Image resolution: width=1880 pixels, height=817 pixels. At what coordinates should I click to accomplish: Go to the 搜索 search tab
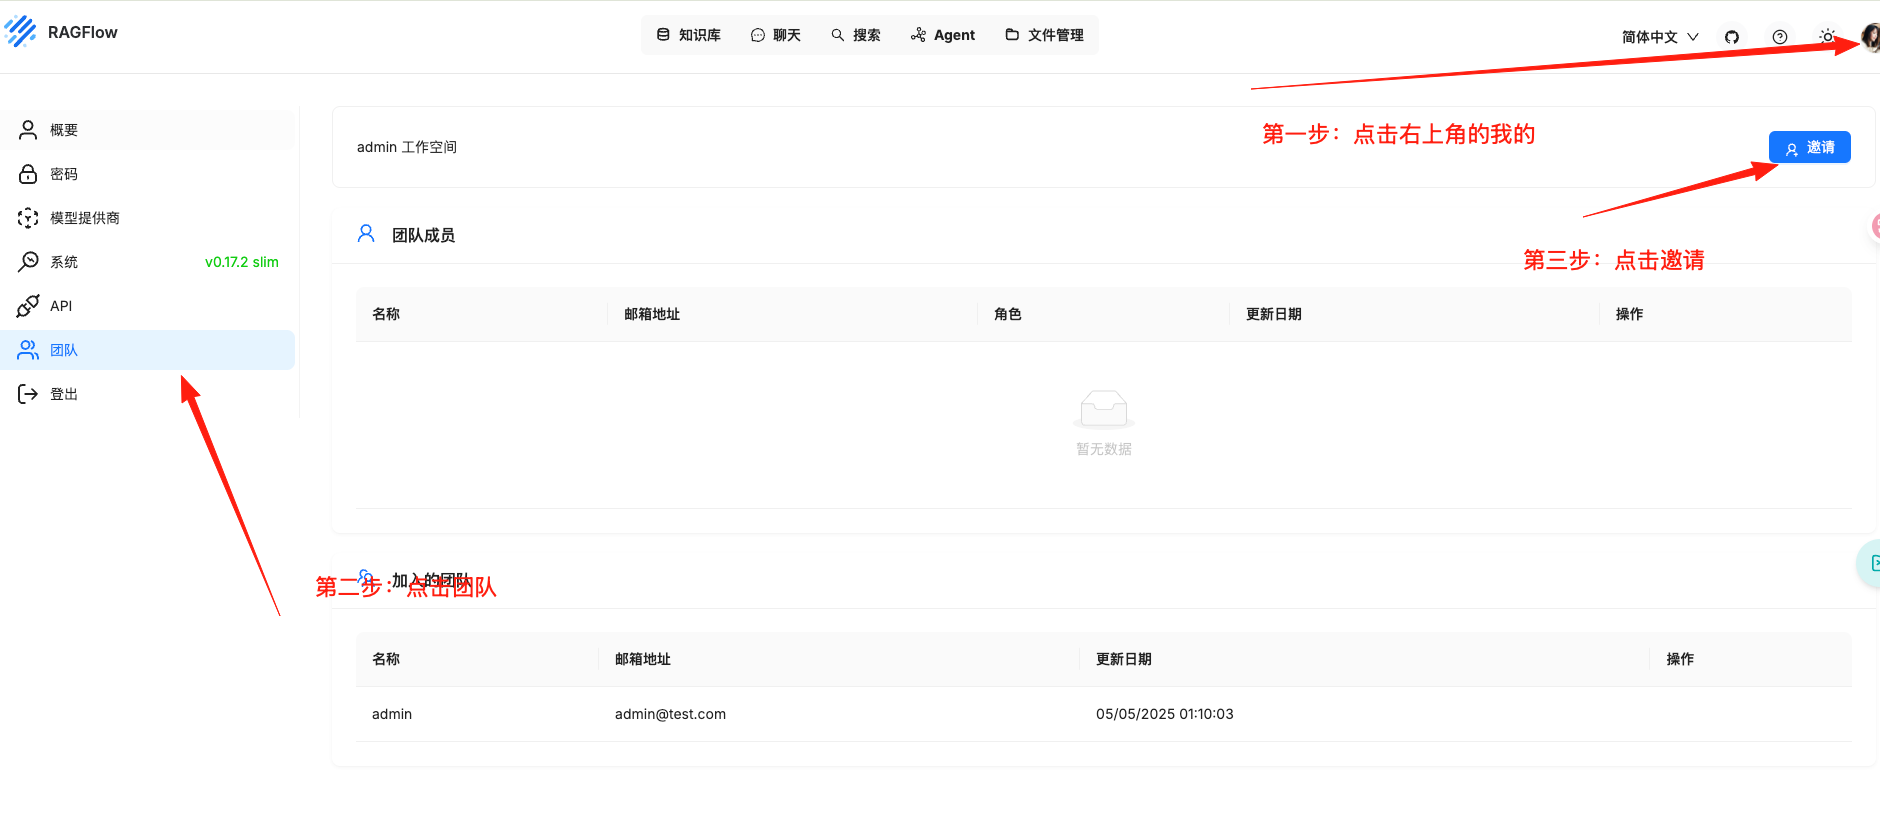click(856, 35)
